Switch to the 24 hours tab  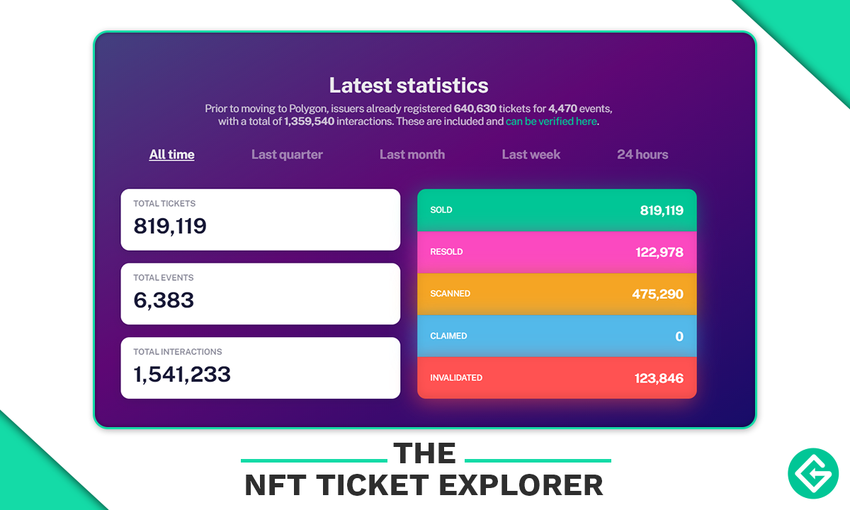point(642,155)
